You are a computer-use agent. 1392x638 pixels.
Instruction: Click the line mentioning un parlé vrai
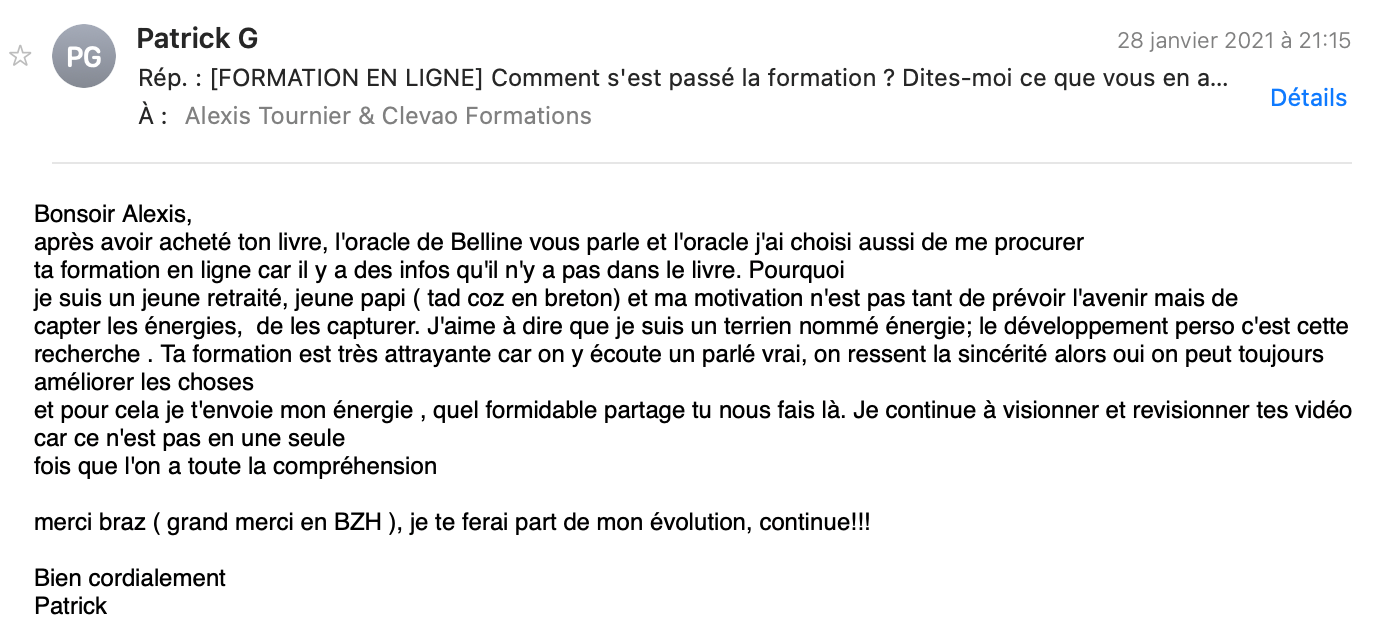pyautogui.click(x=679, y=354)
